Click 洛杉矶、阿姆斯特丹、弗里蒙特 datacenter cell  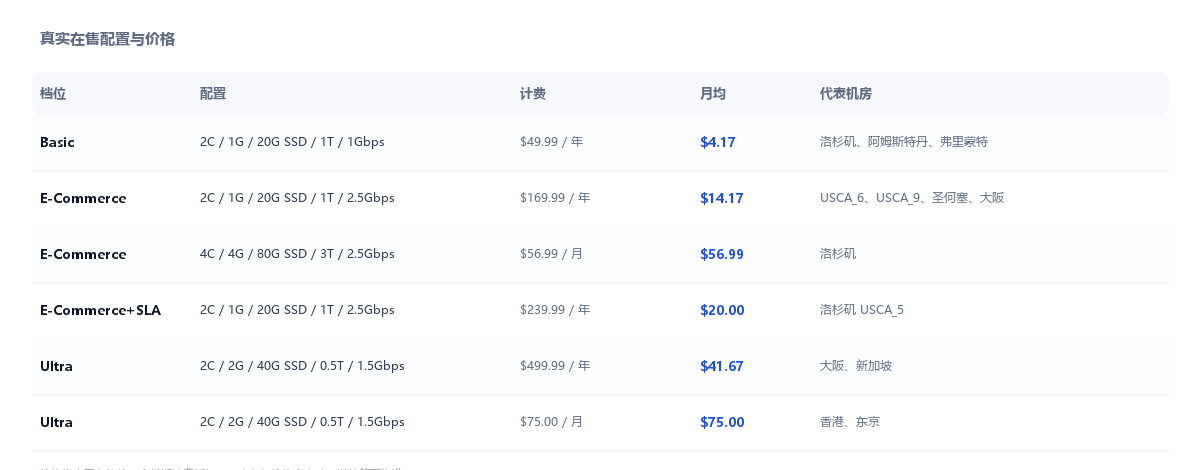(904, 142)
